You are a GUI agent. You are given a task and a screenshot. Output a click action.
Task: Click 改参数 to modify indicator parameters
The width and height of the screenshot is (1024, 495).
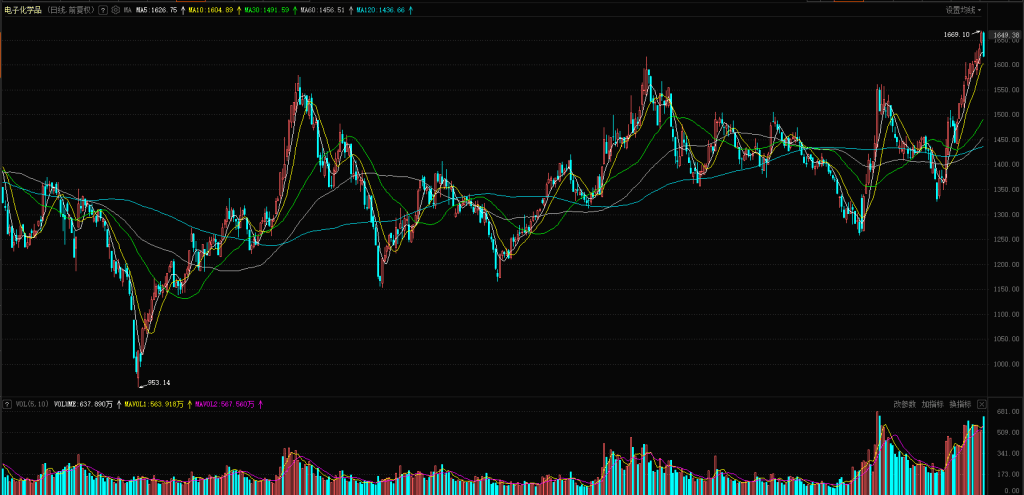(x=904, y=405)
